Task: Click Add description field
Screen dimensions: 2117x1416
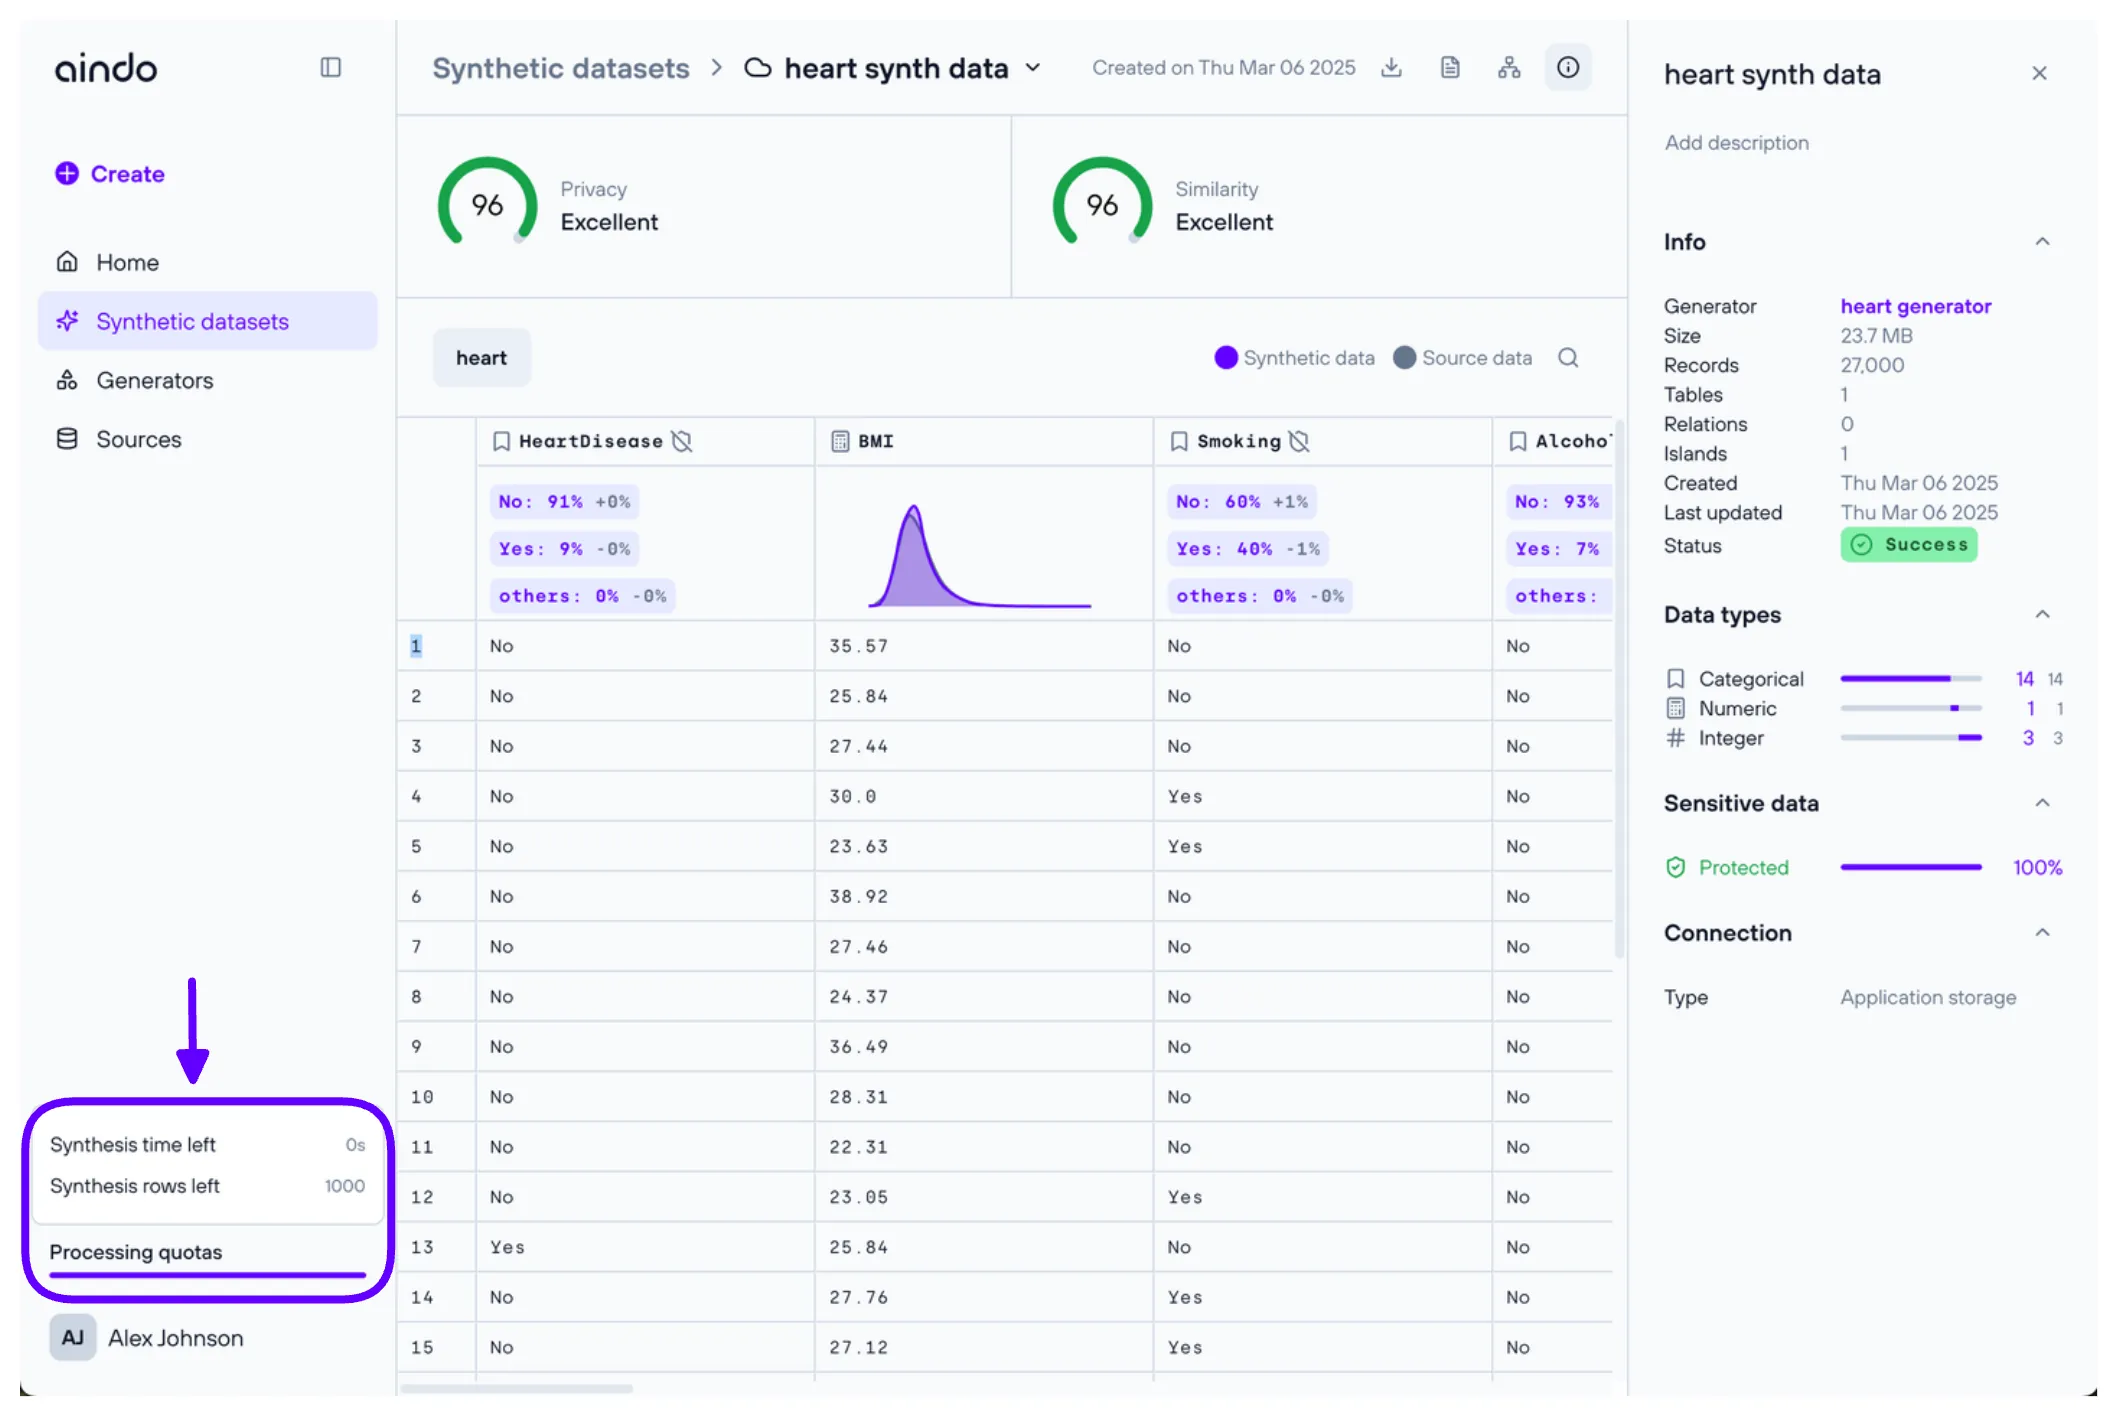Action: click(1736, 143)
